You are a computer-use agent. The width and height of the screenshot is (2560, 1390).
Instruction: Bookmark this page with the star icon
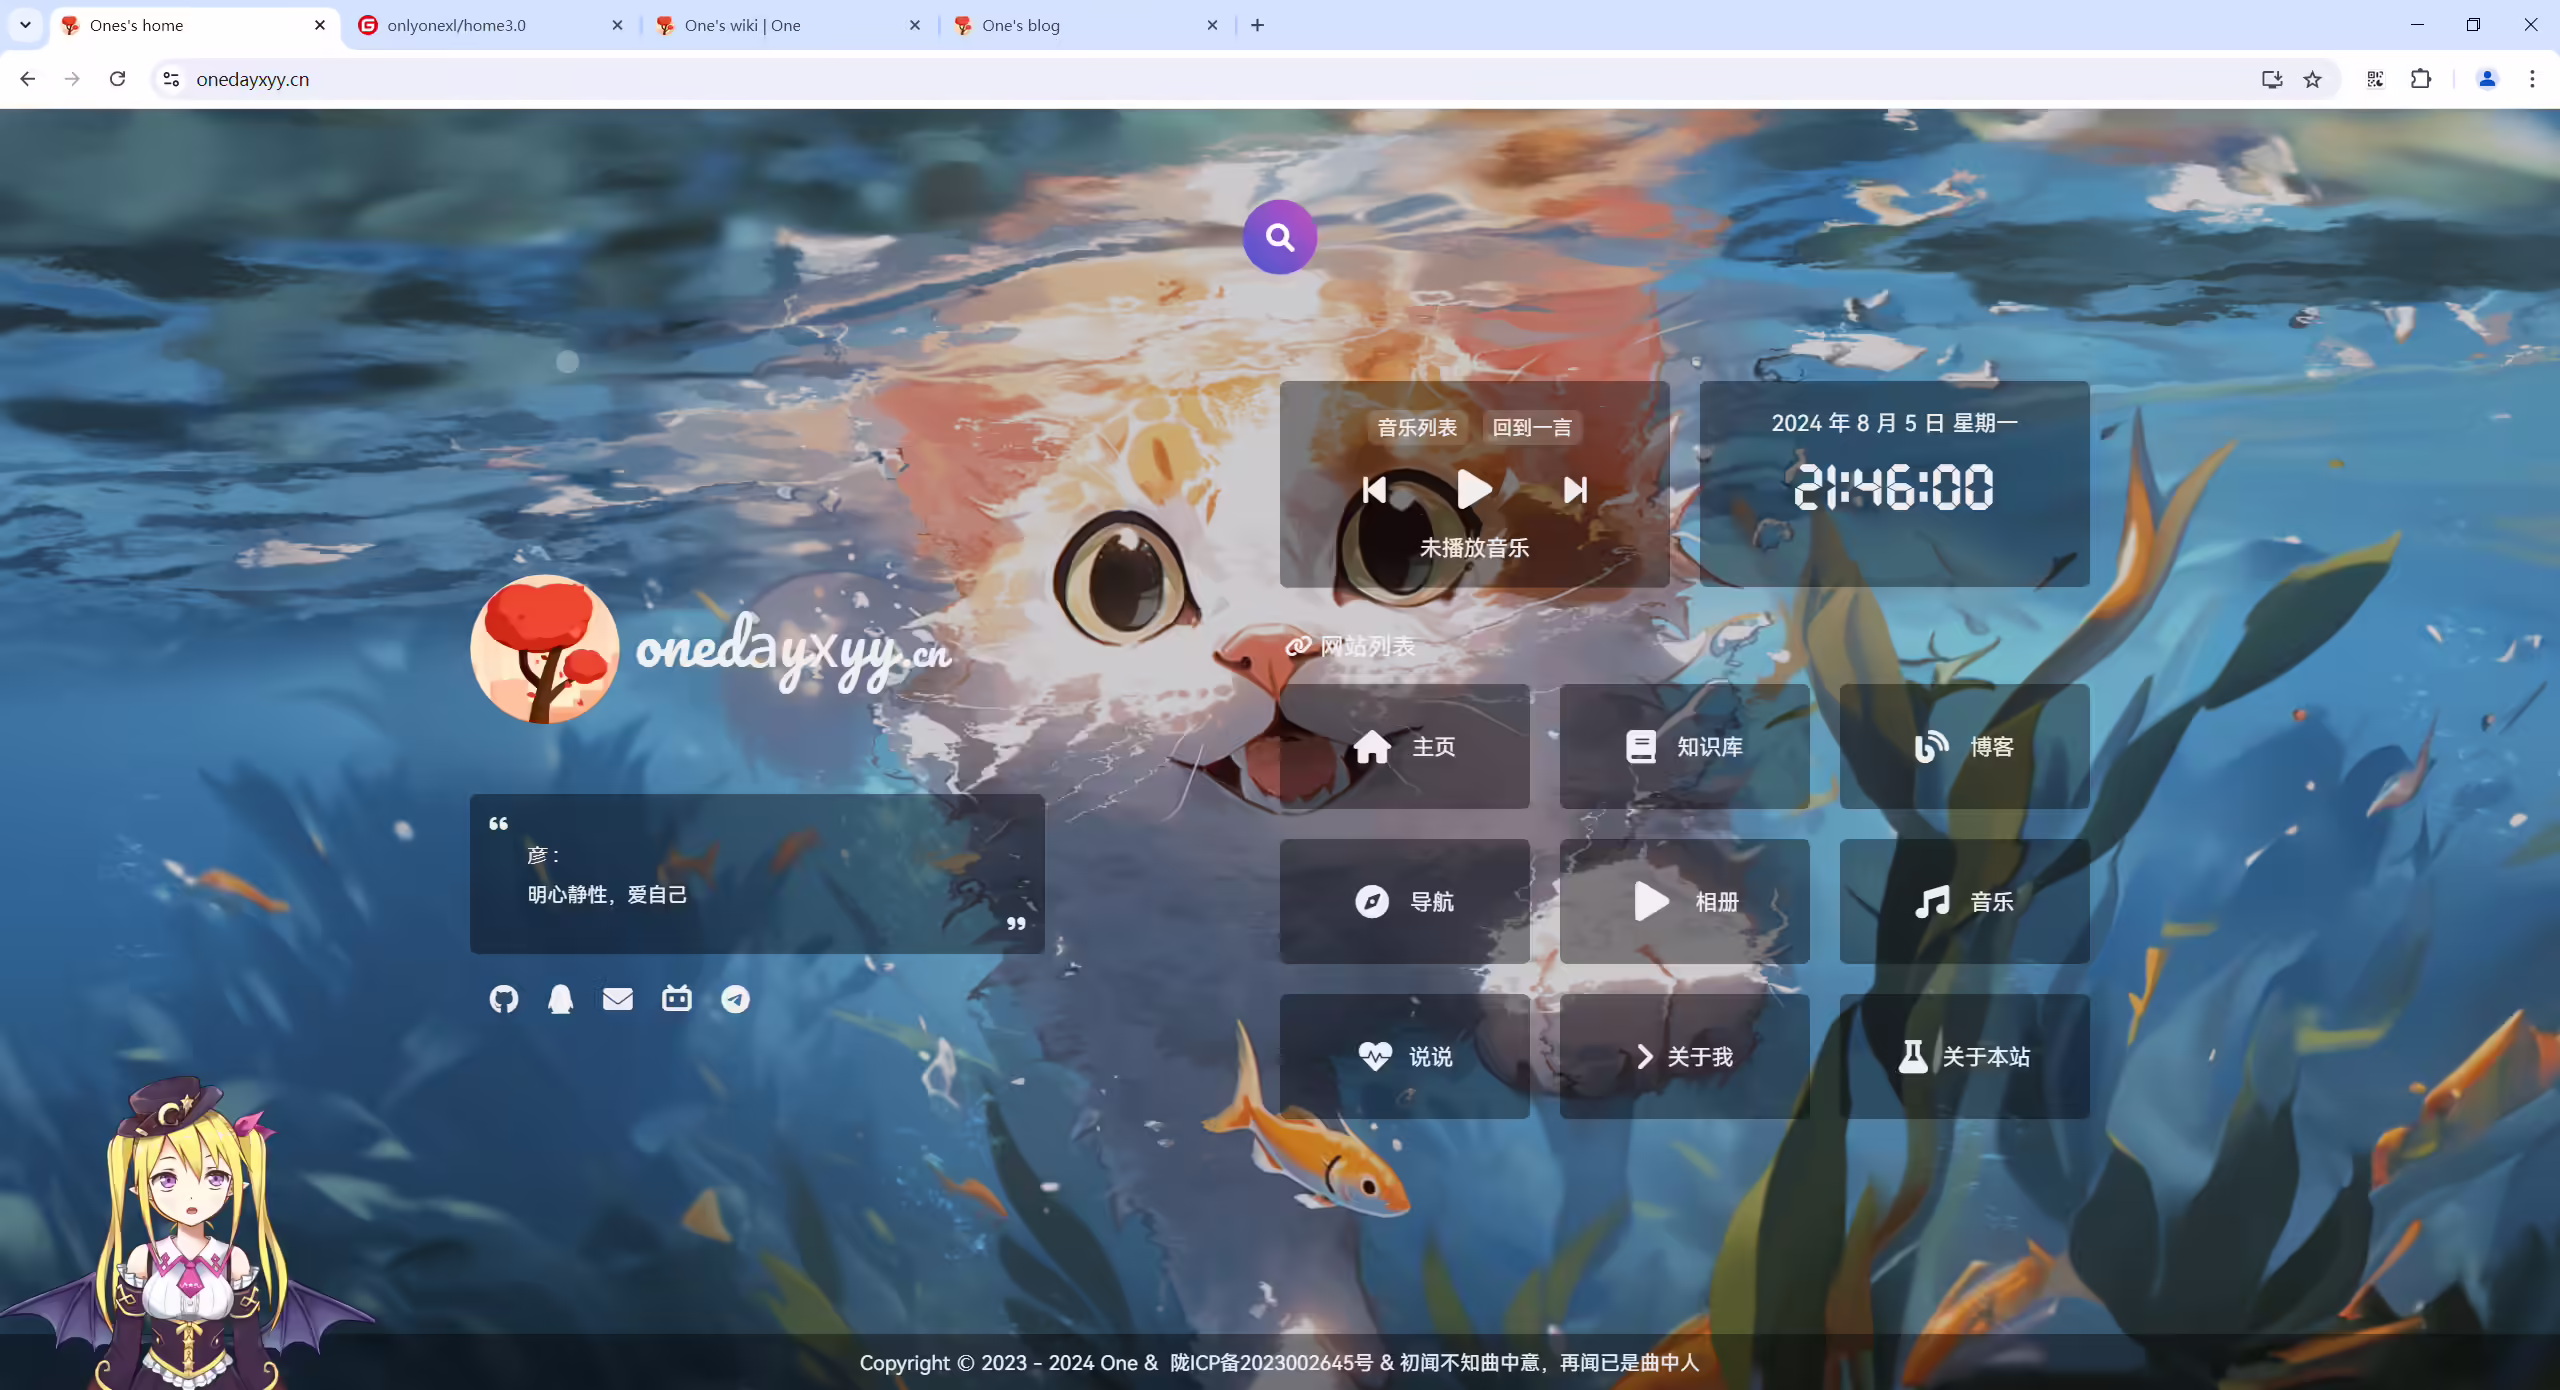click(2312, 79)
